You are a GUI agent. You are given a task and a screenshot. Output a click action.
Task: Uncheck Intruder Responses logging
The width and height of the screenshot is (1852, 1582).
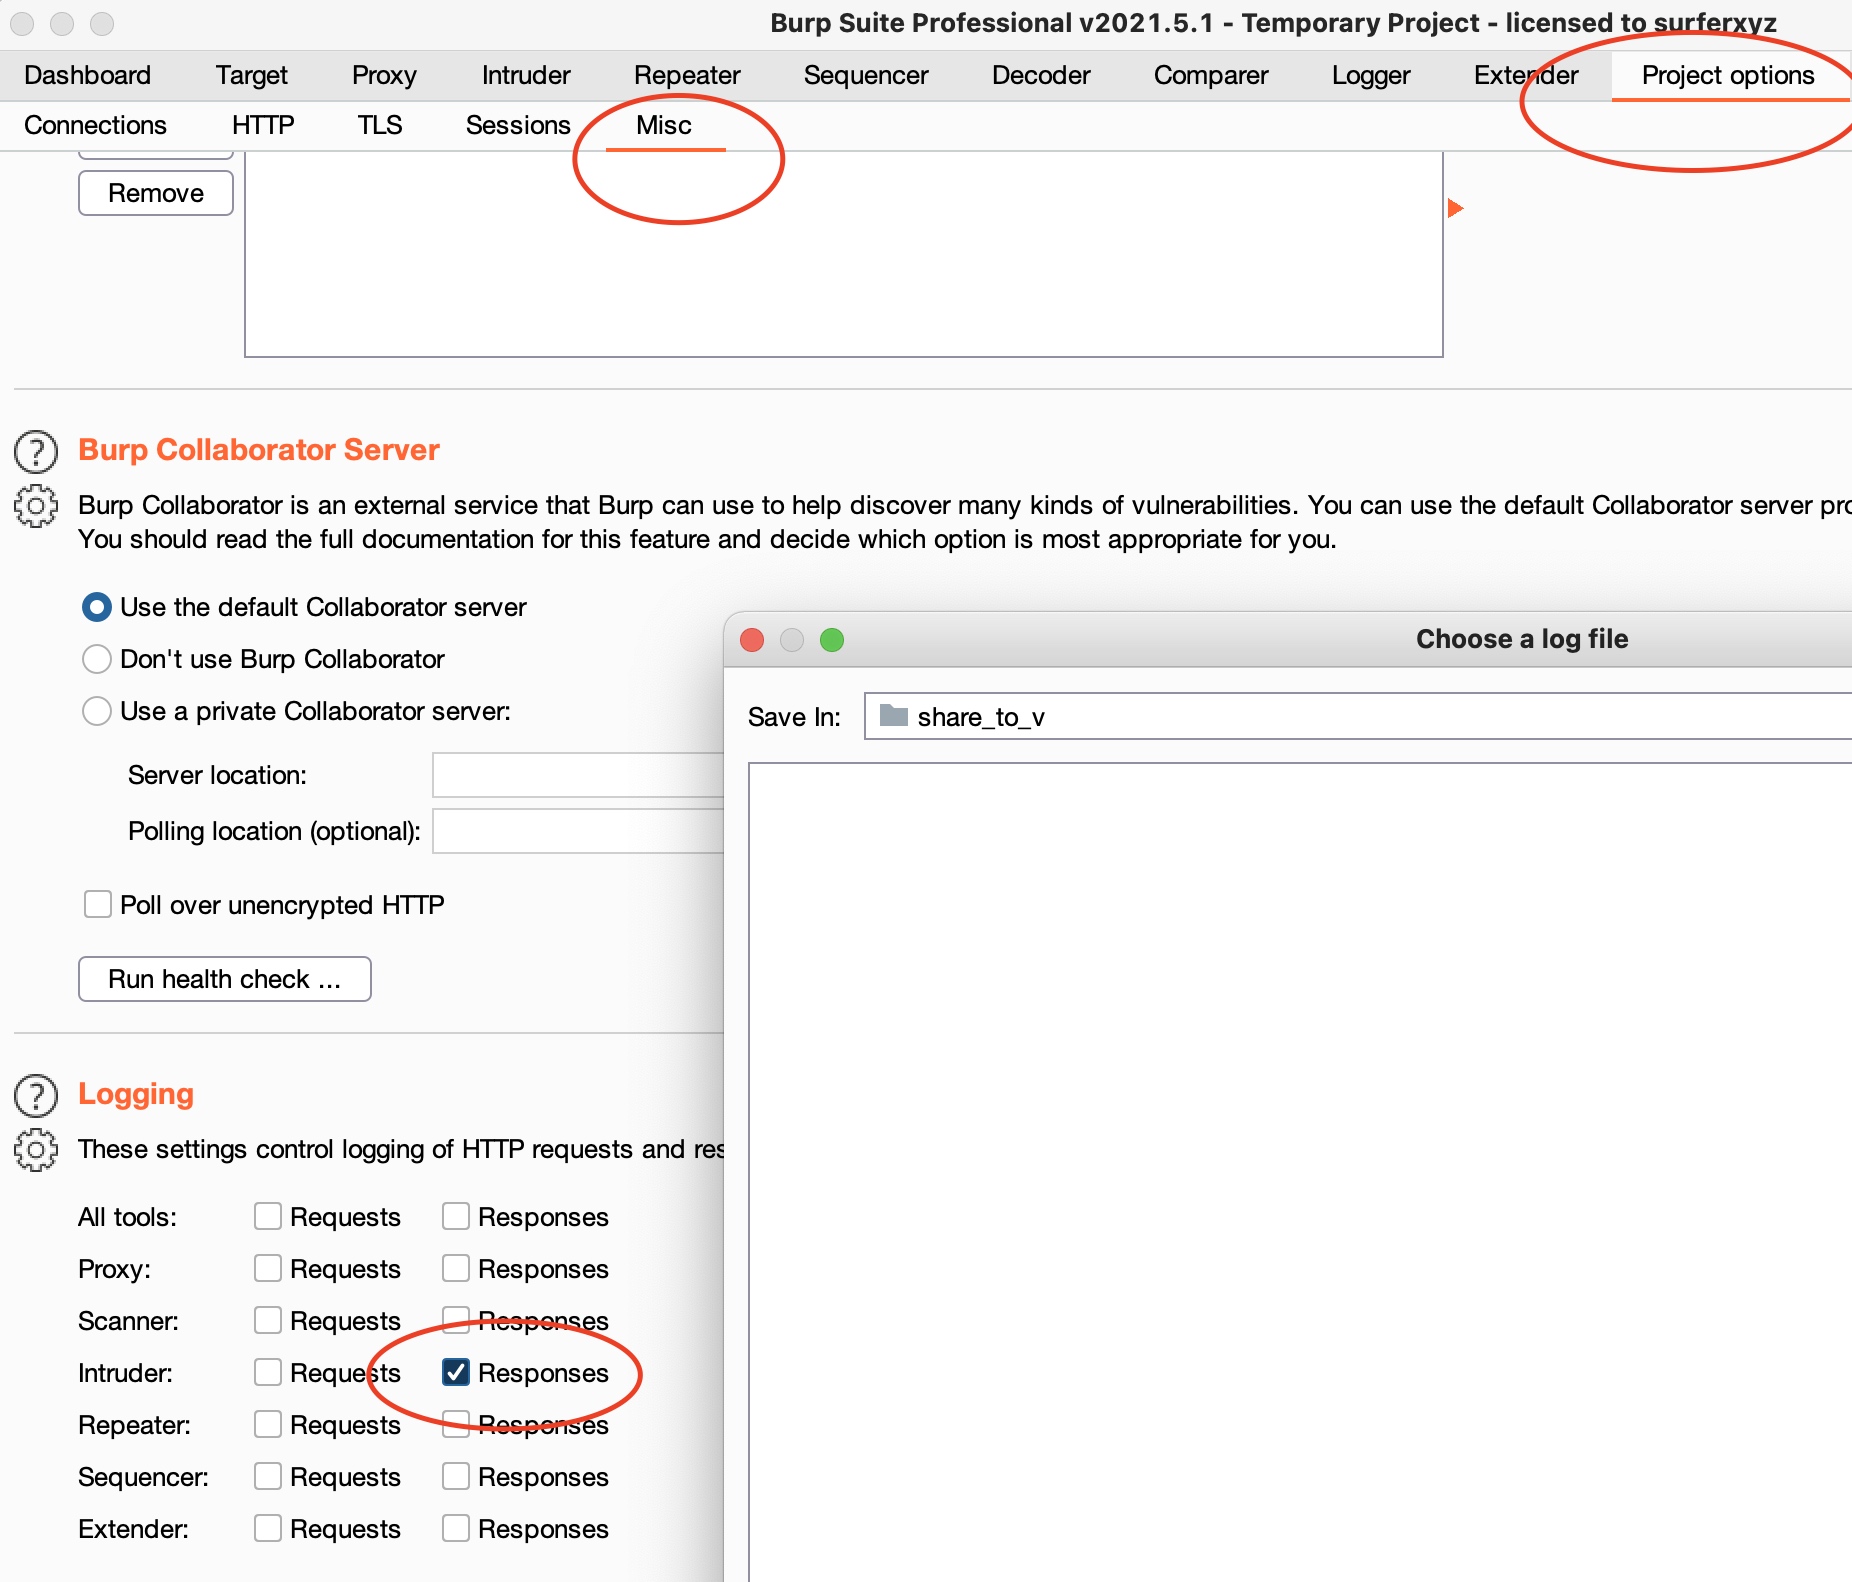[456, 1372]
